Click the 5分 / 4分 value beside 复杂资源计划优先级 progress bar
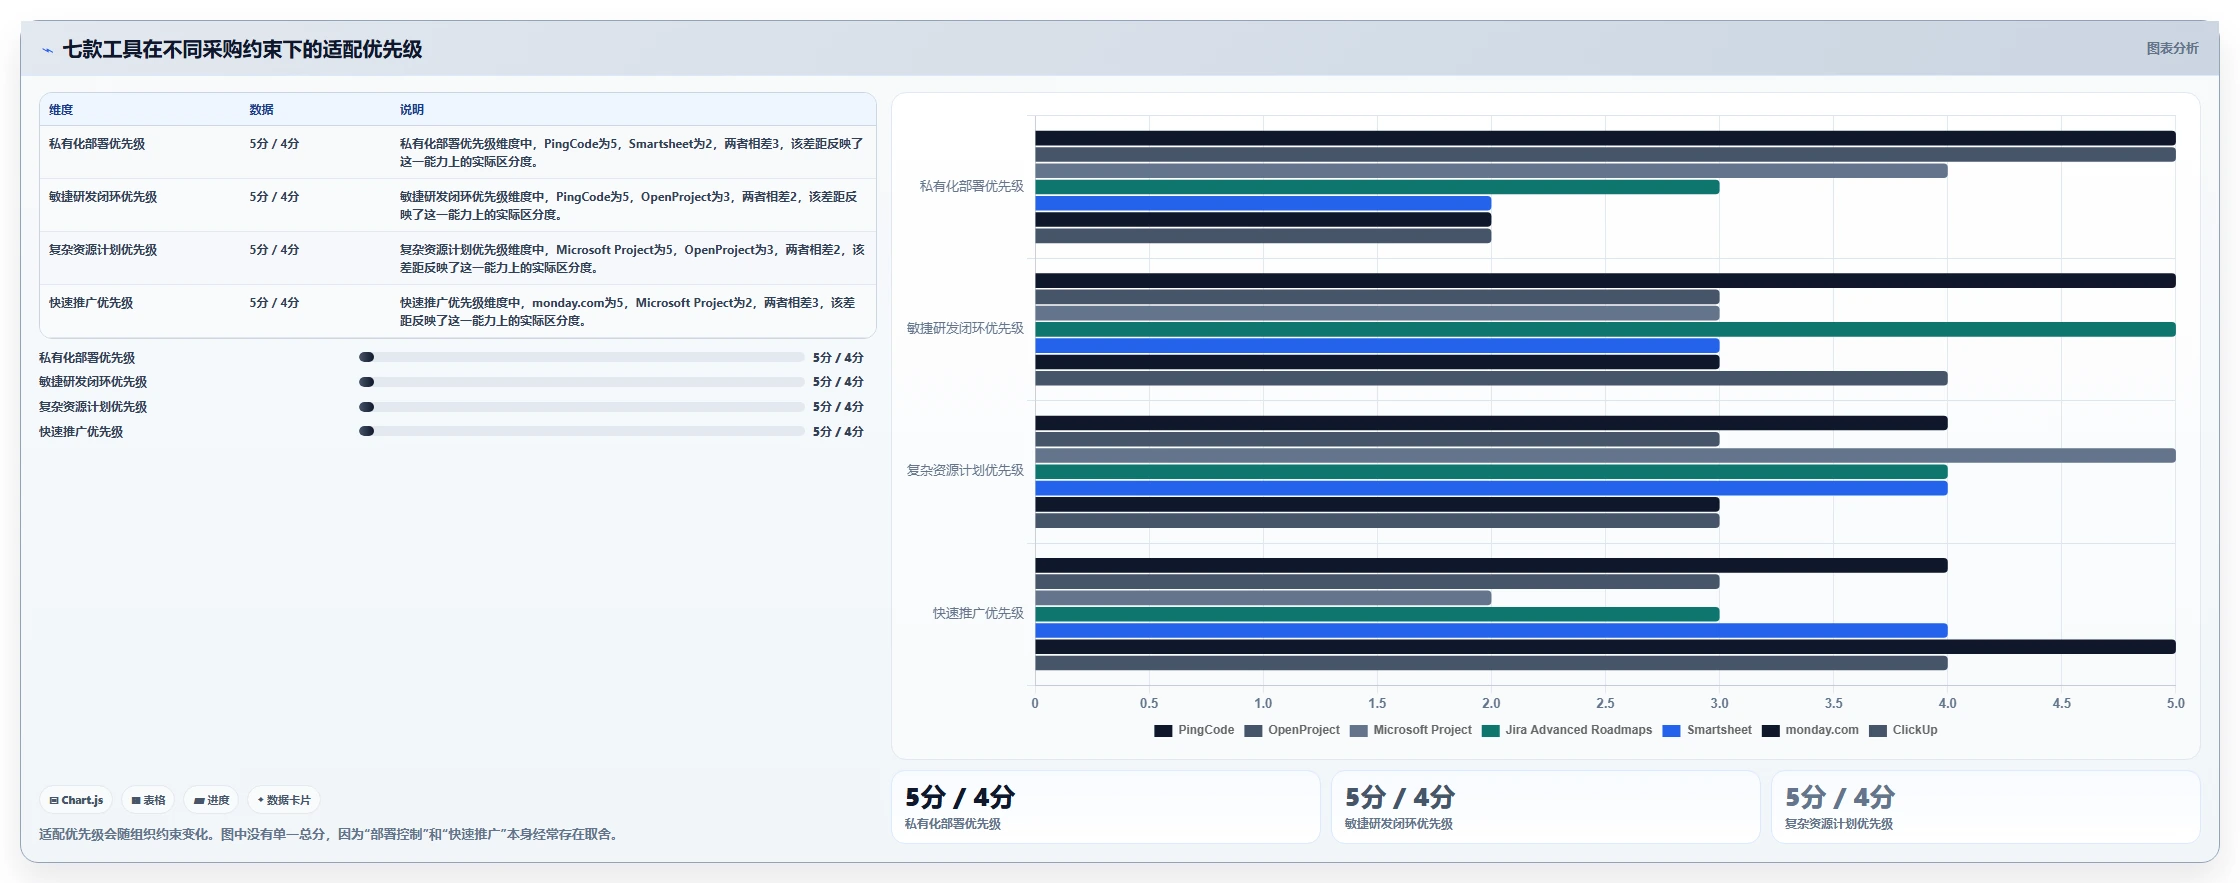This screenshot has width=2240, height=883. point(838,407)
